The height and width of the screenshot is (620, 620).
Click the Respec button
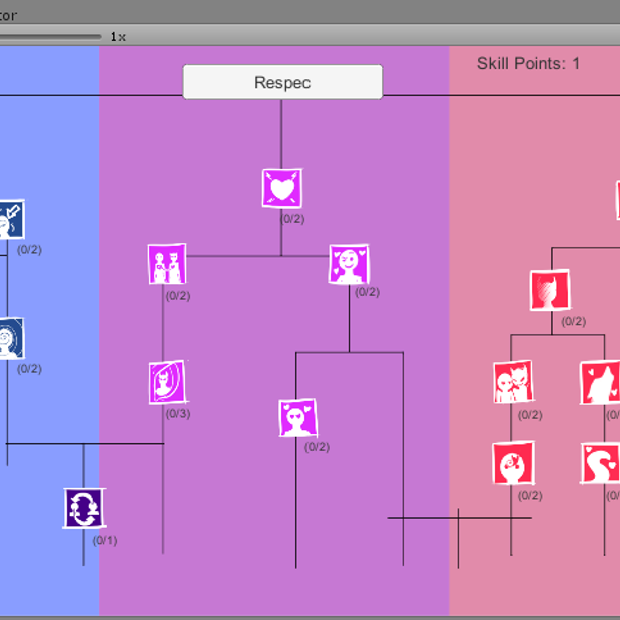(282, 82)
